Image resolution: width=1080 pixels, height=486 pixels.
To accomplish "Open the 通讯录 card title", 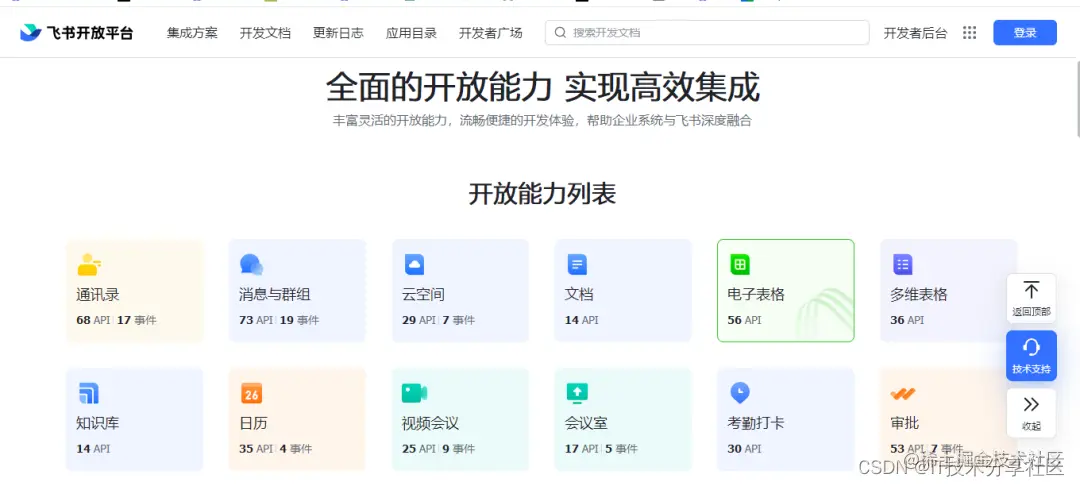I will coord(98,295).
